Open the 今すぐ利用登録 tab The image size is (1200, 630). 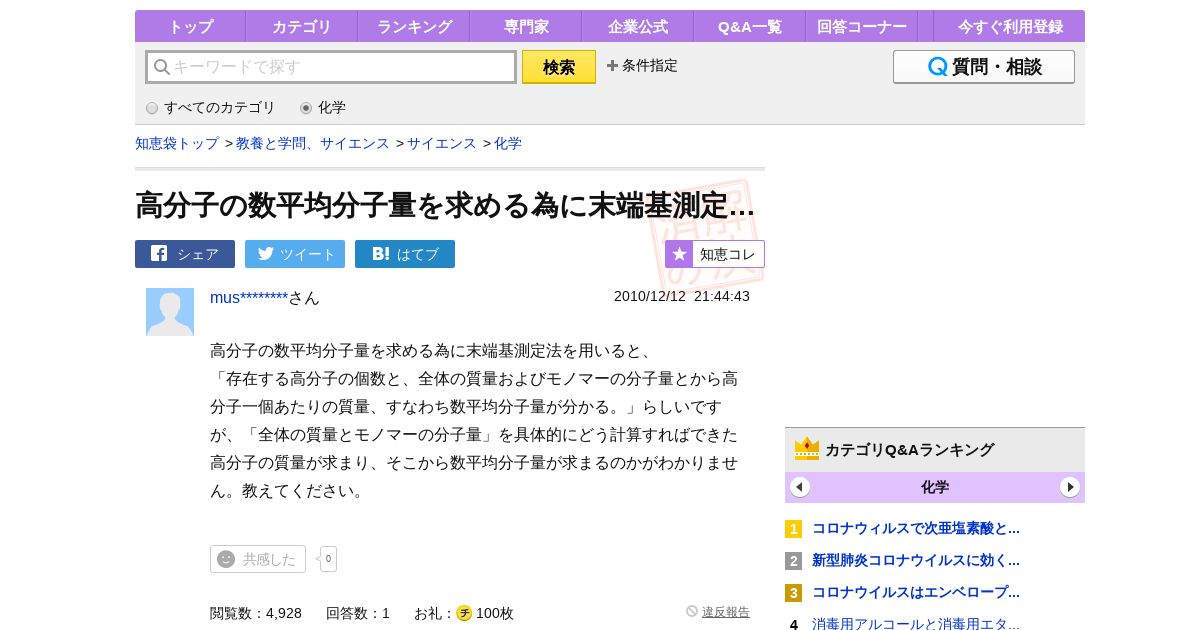pyautogui.click(x=1010, y=27)
